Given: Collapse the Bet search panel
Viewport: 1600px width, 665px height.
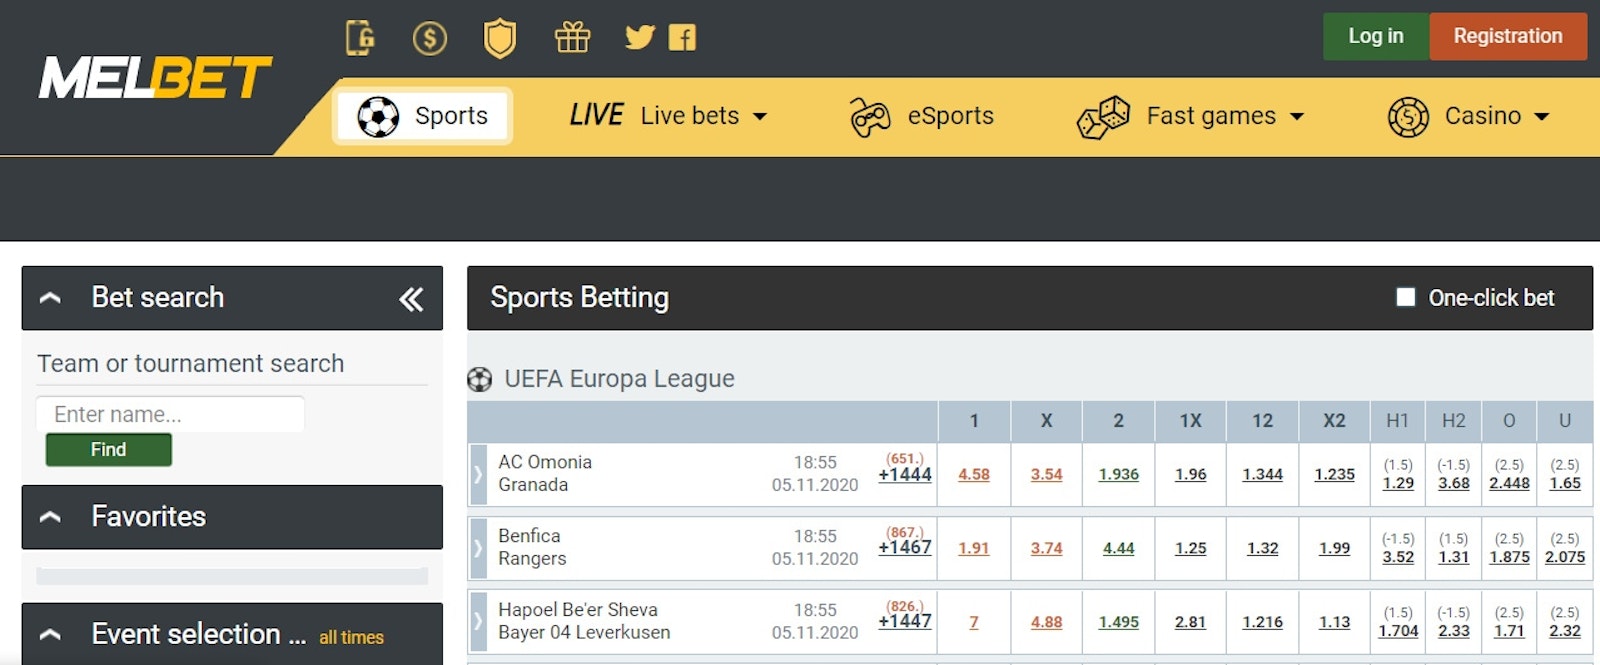Looking at the screenshot, I should (50, 298).
